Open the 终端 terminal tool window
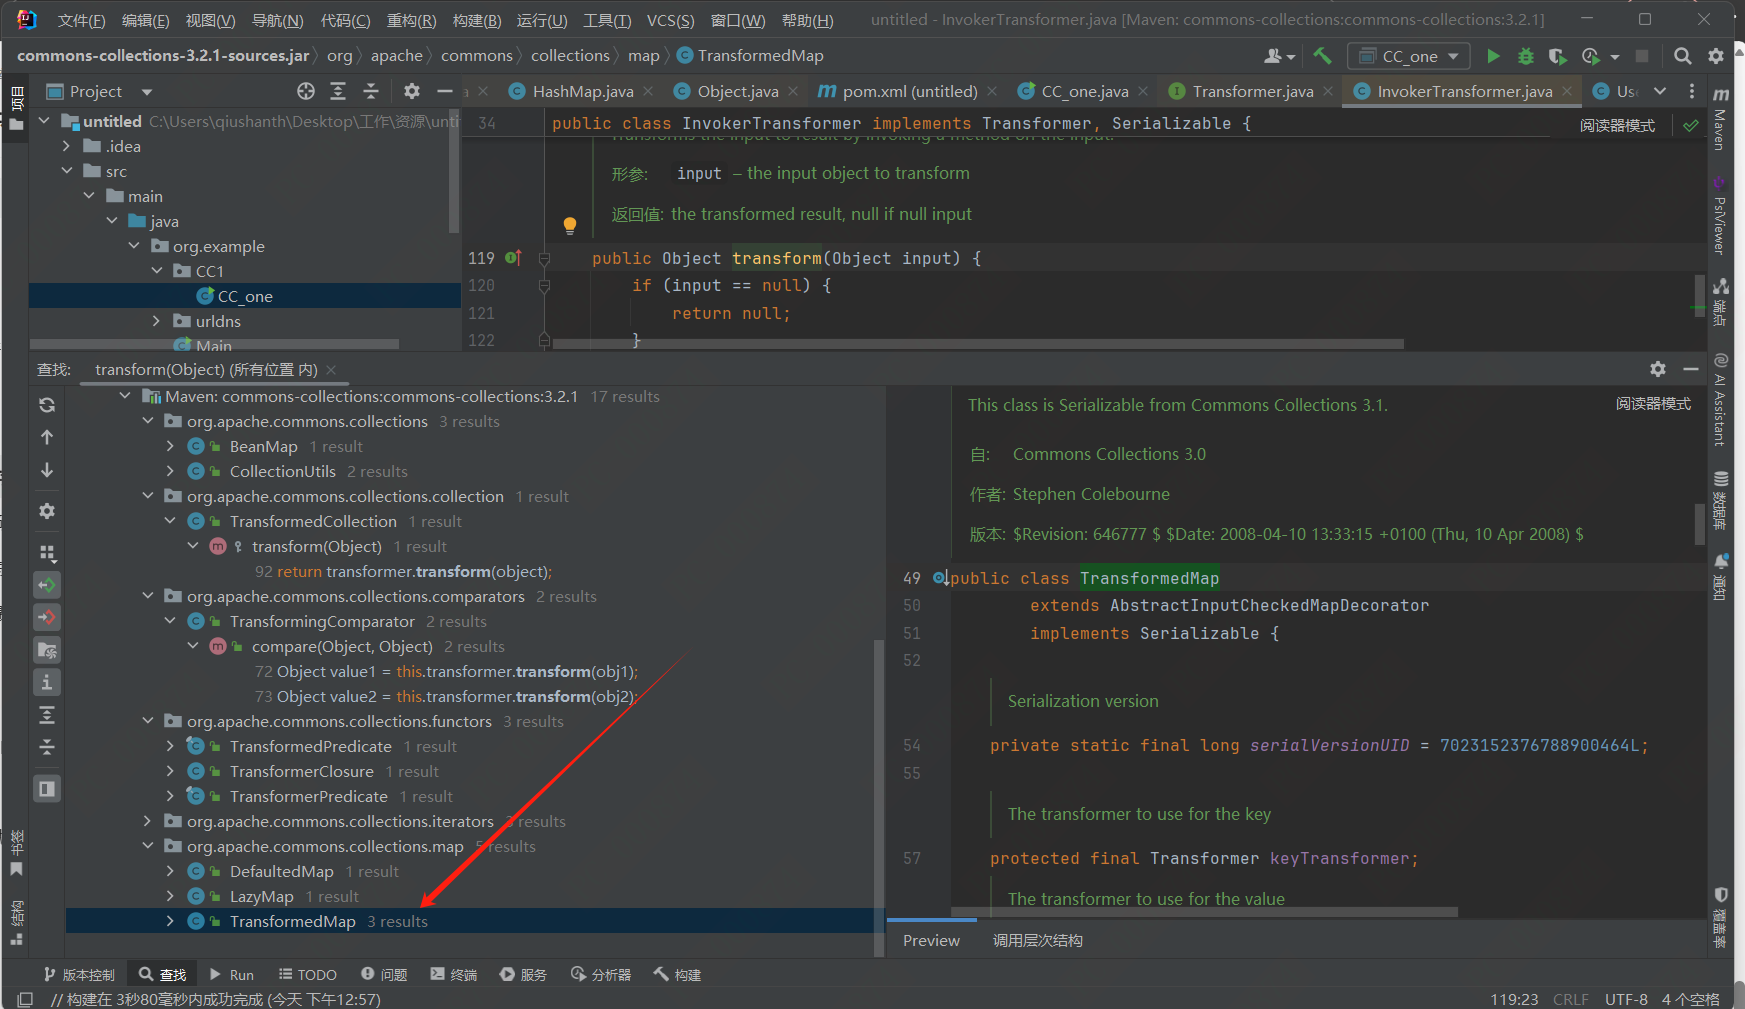The height and width of the screenshot is (1009, 1745). pos(453,974)
